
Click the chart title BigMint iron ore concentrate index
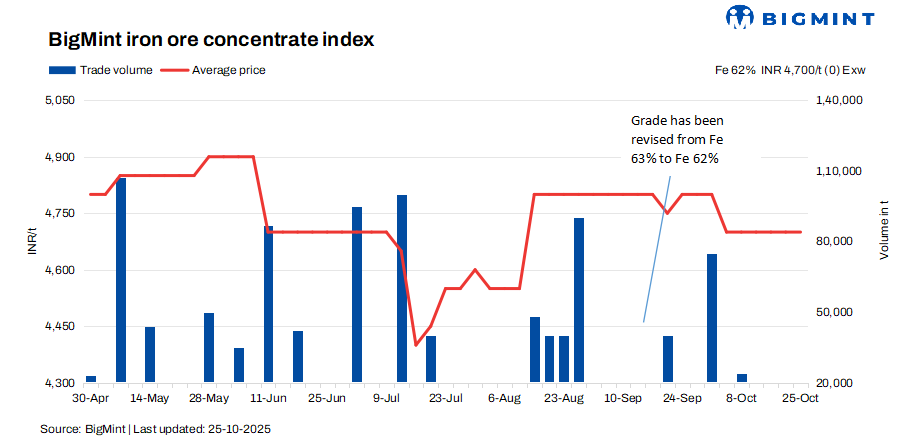pyautogui.click(x=211, y=41)
